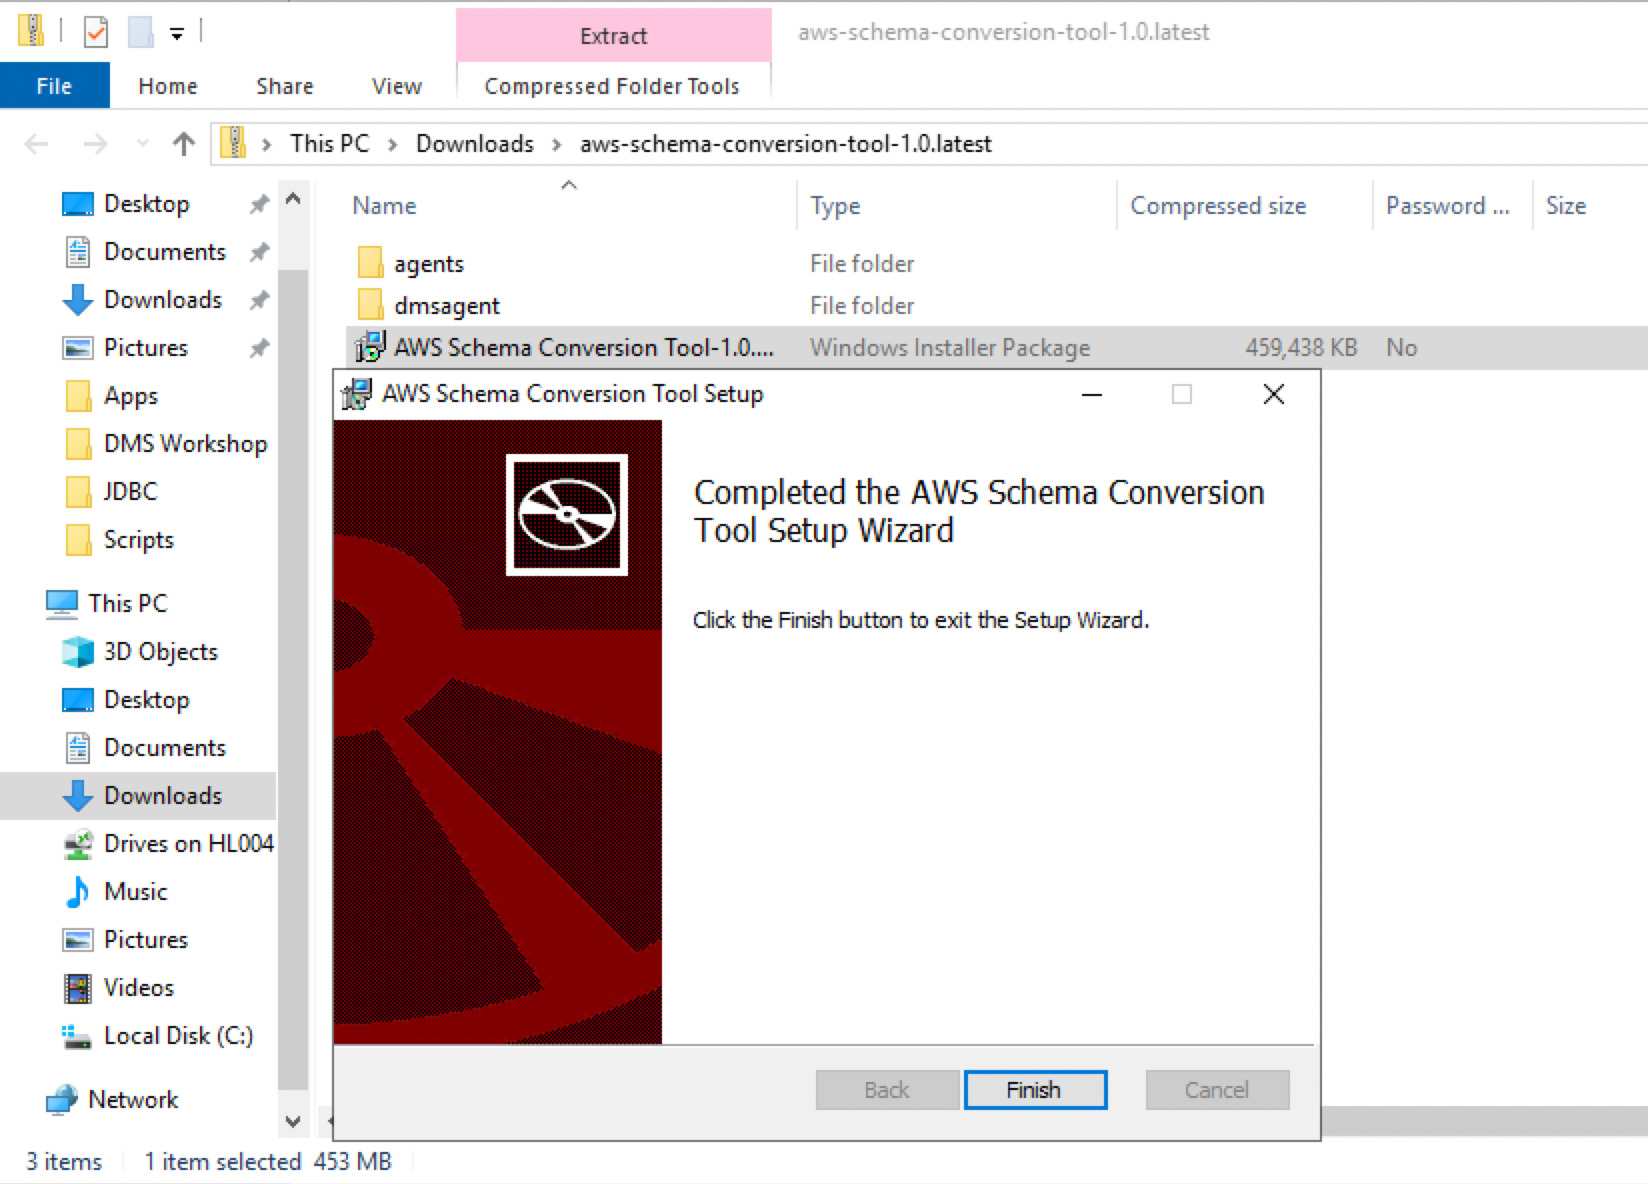The height and width of the screenshot is (1184, 1648).
Task: Open the File menu
Action: point(54,85)
